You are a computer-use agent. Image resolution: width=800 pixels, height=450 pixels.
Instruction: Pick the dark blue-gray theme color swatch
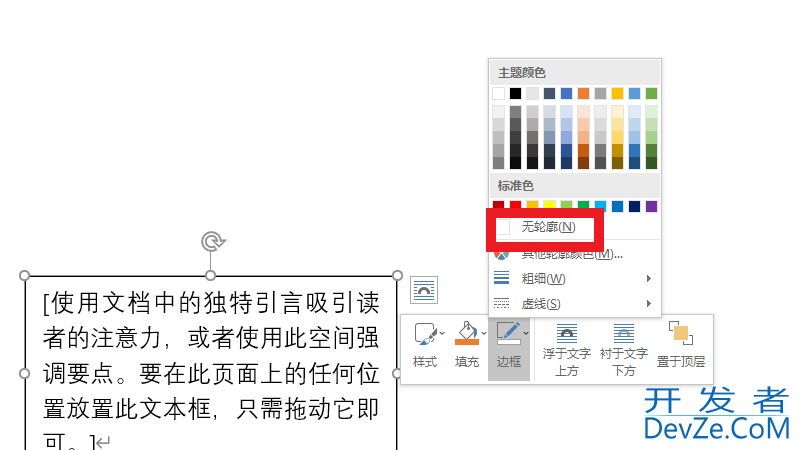coord(549,93)
